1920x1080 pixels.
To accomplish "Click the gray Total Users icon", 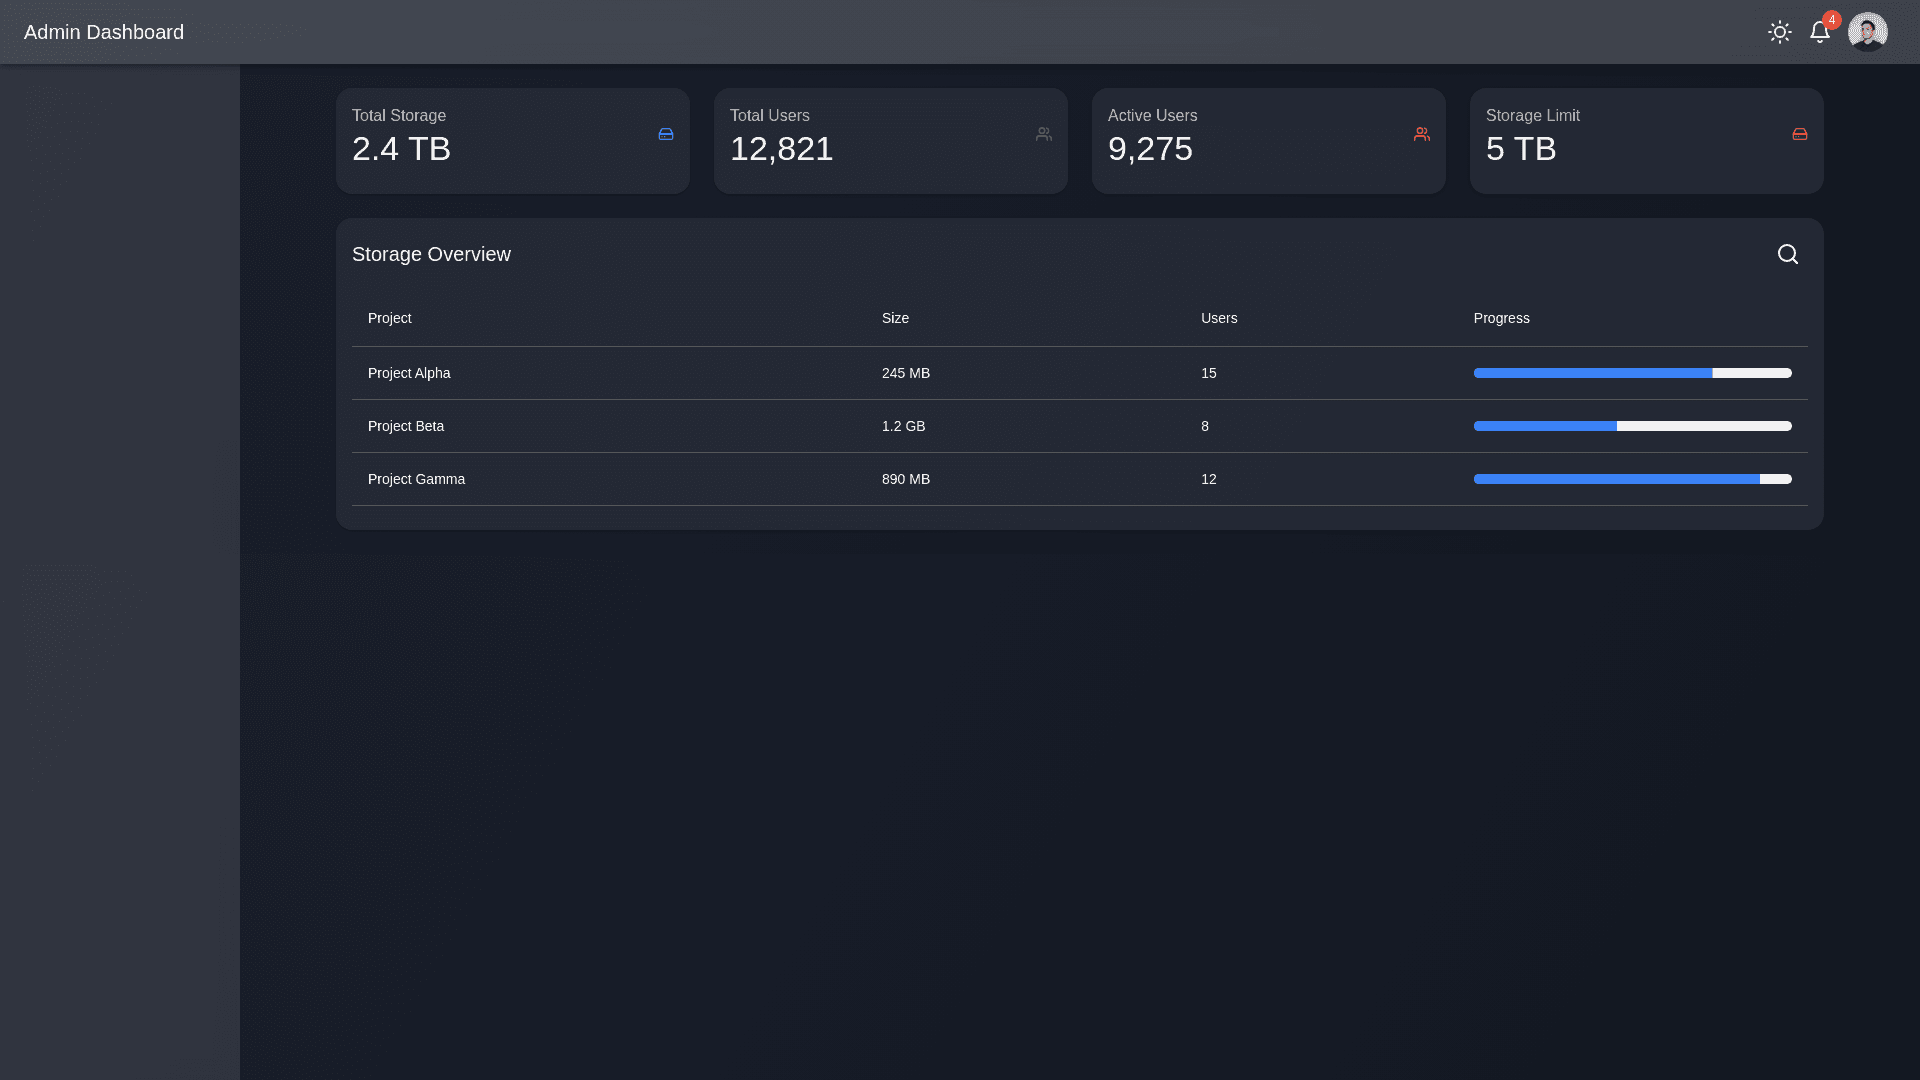I will [1043, 134].
